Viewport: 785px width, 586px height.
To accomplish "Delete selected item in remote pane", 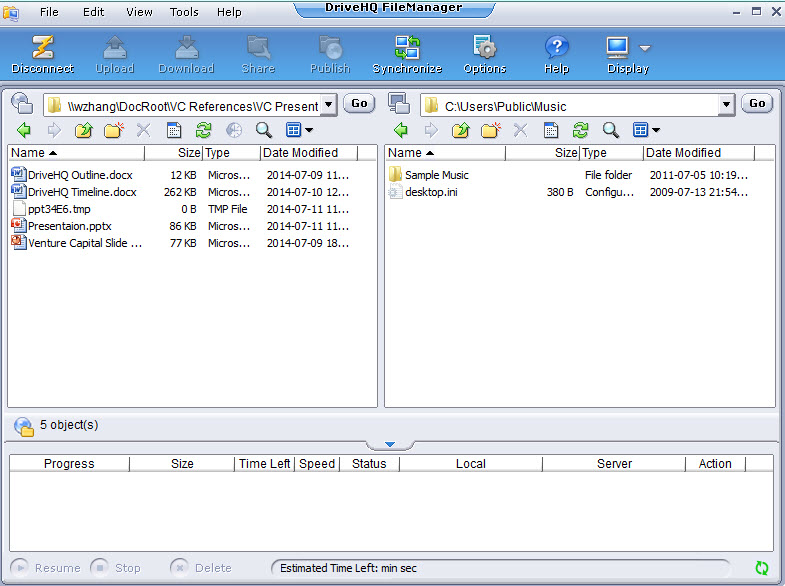I will coord(143,130).
